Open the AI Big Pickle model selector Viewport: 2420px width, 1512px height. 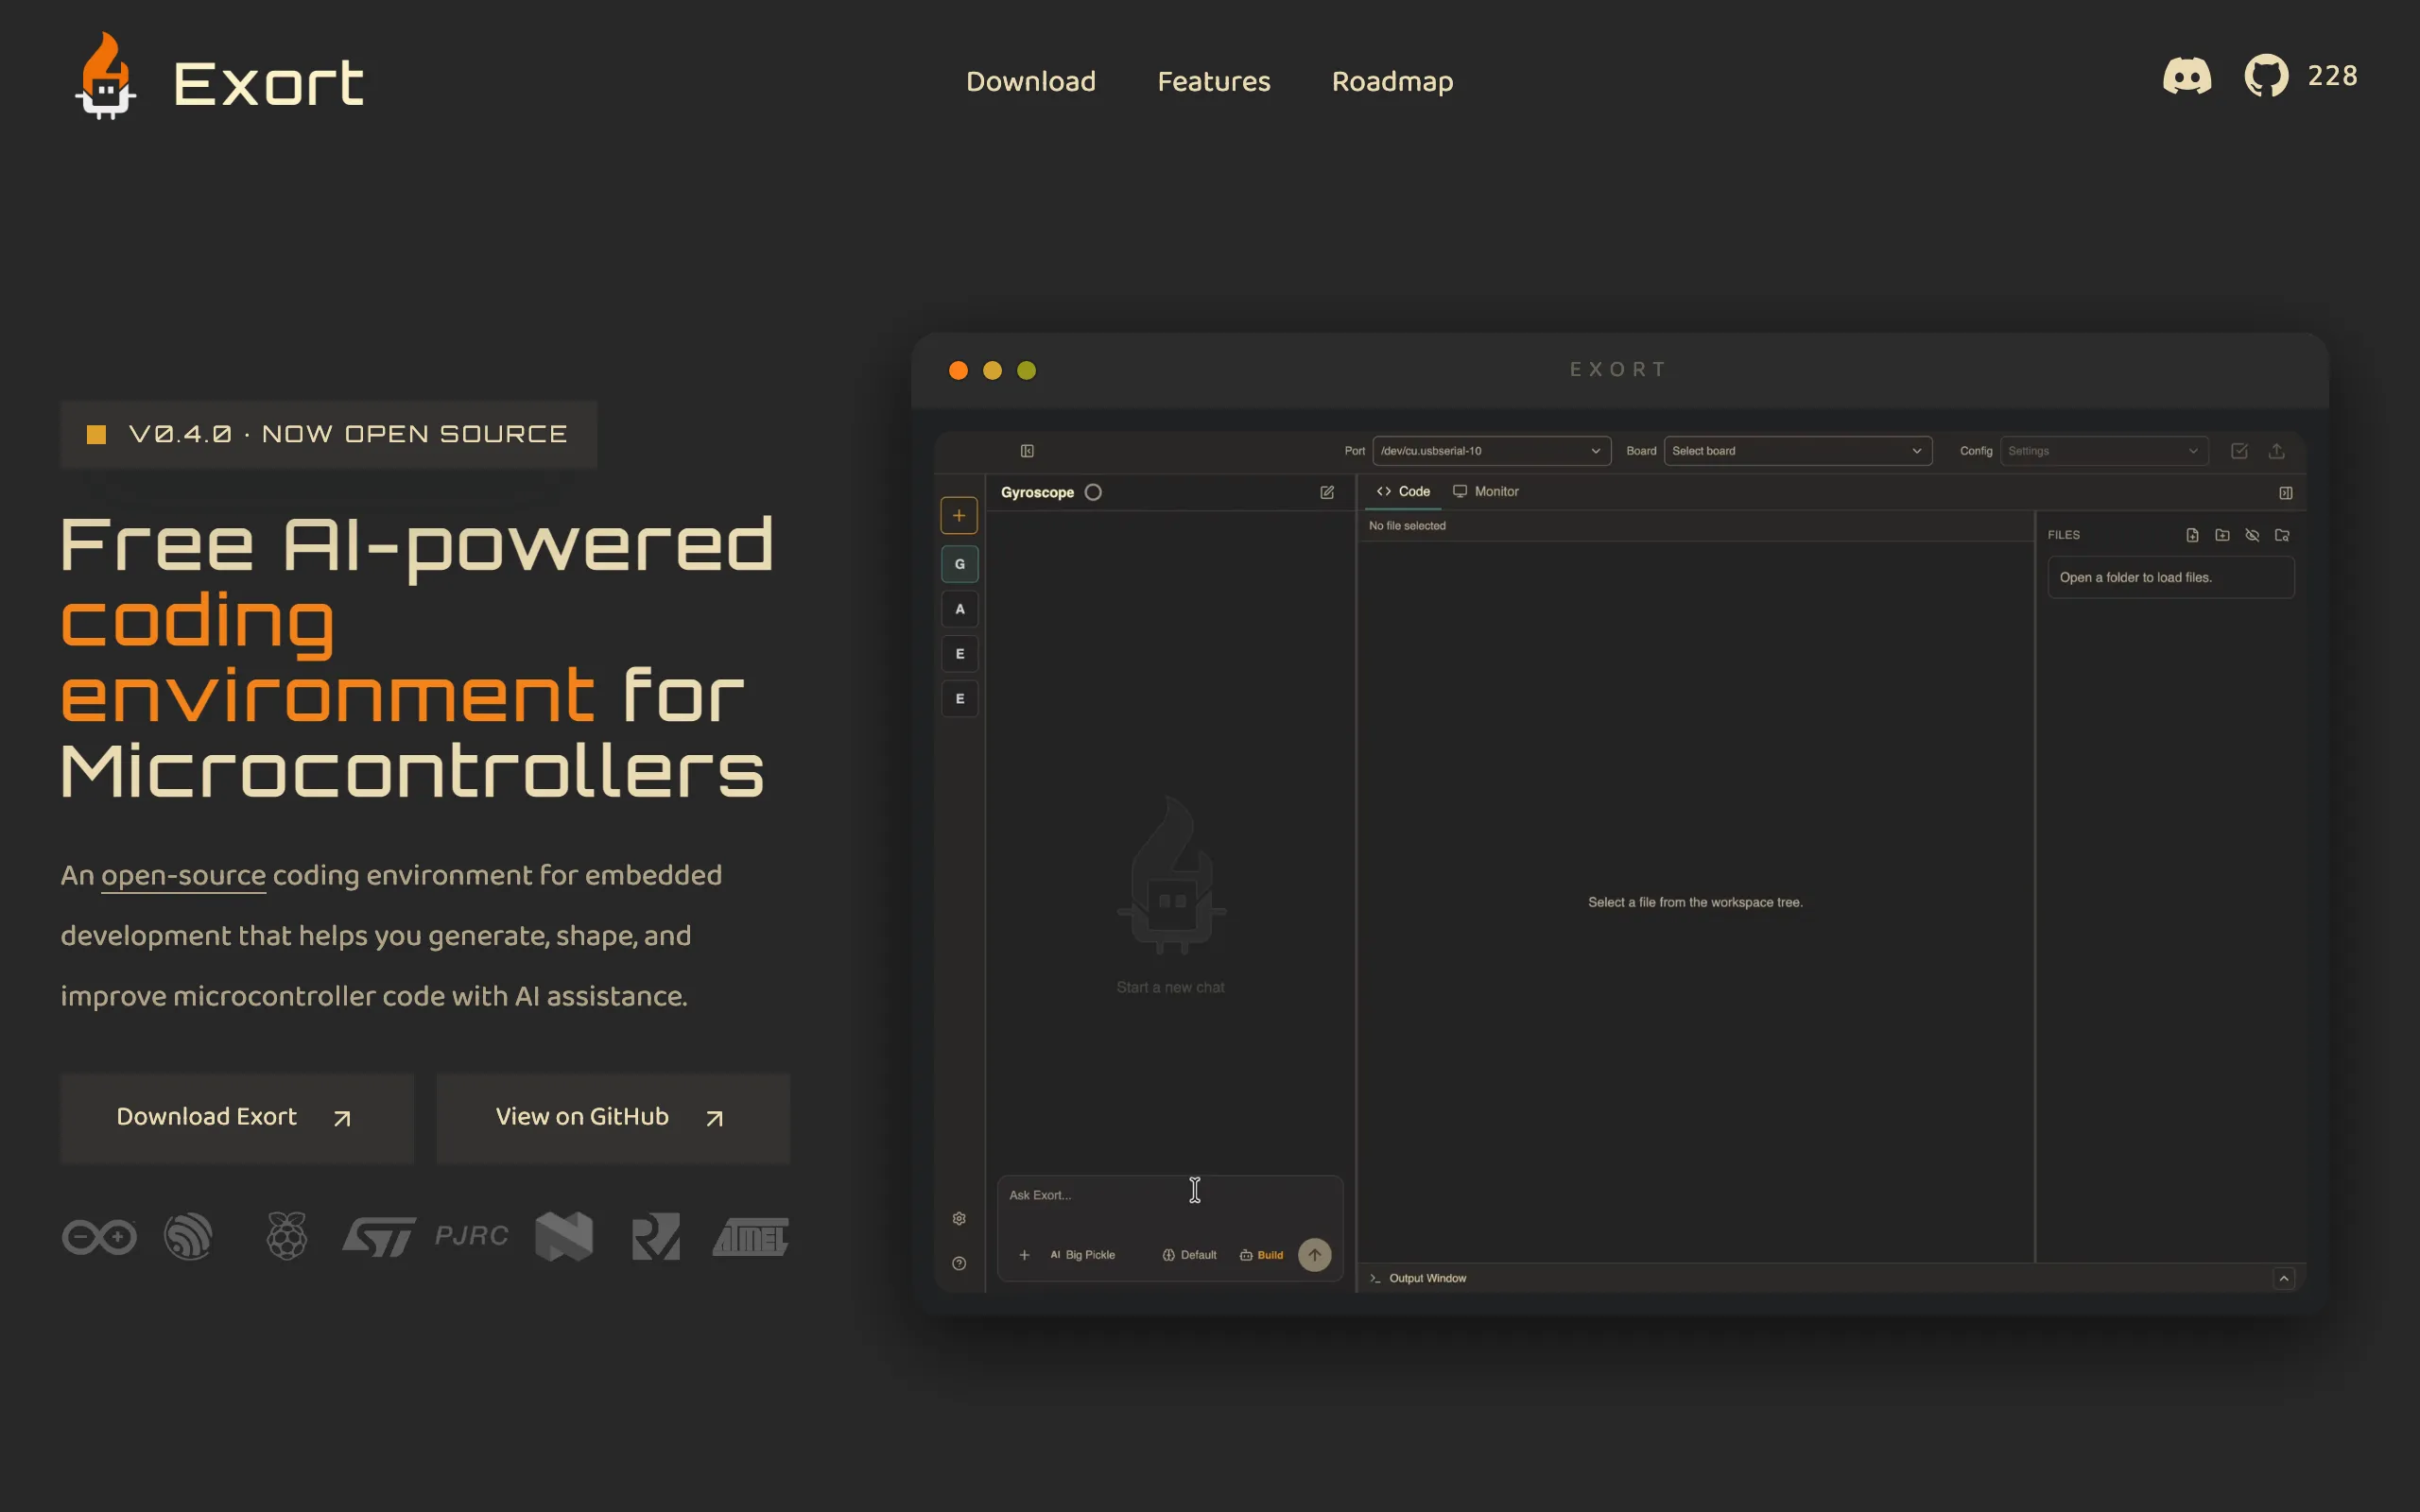[x=1082, y=1255]
